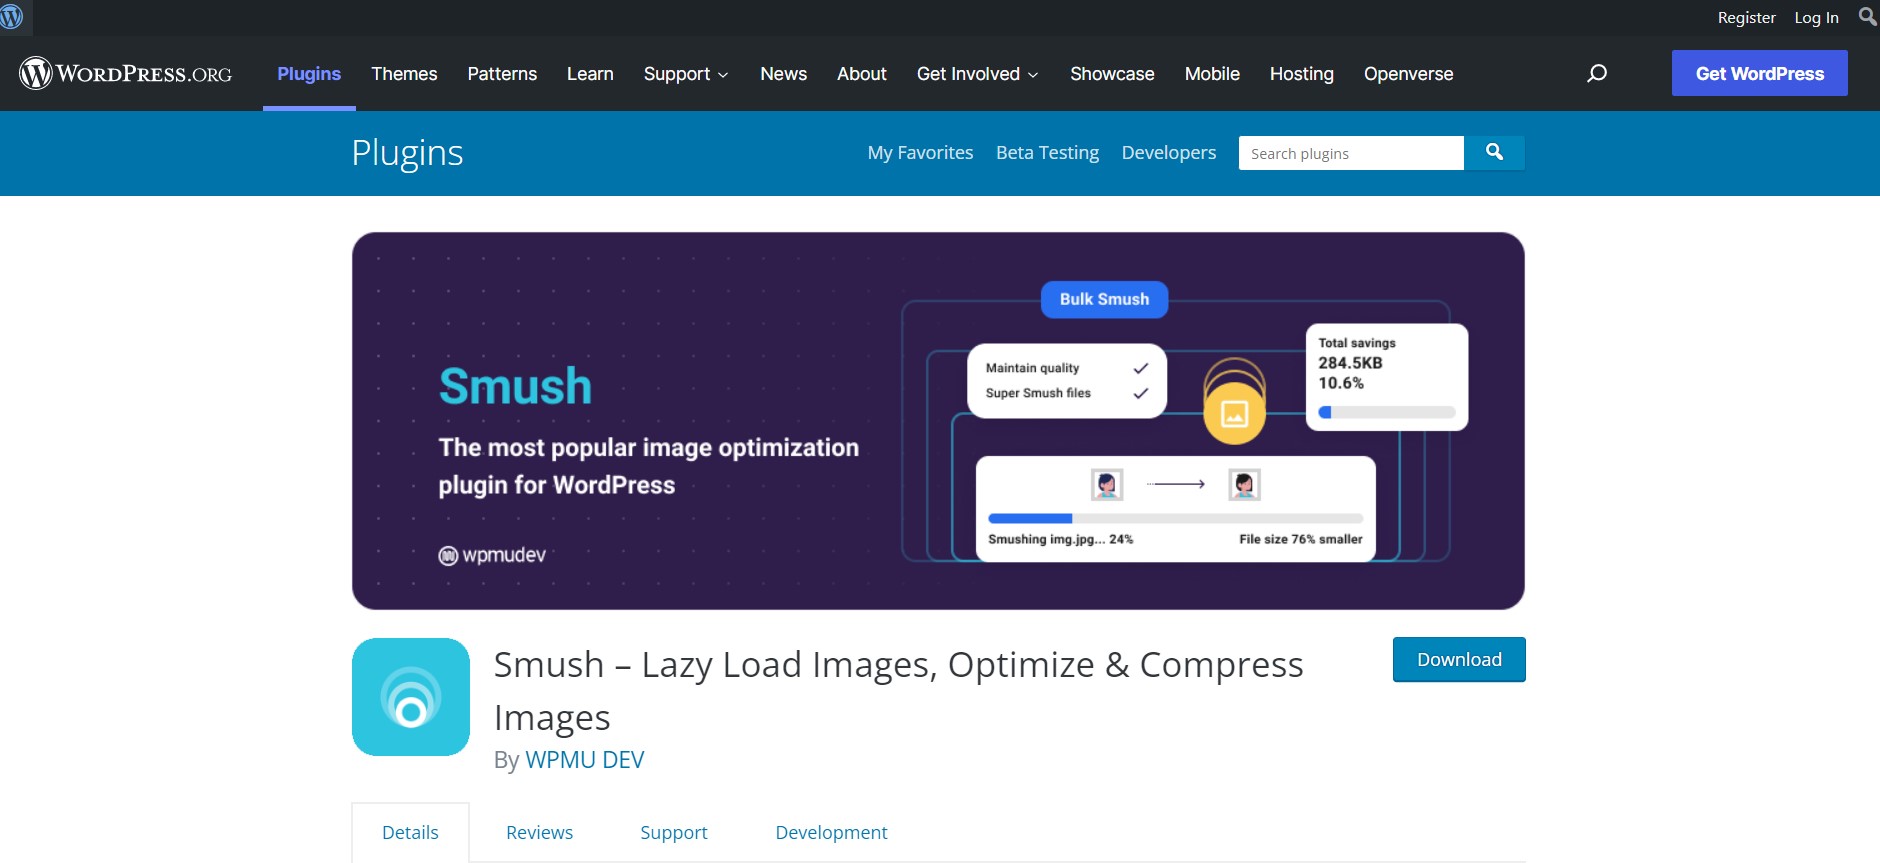Click the wpmudev logo in banner
Viewport: 1880px width, 863px height.
(x=492, y=555)
